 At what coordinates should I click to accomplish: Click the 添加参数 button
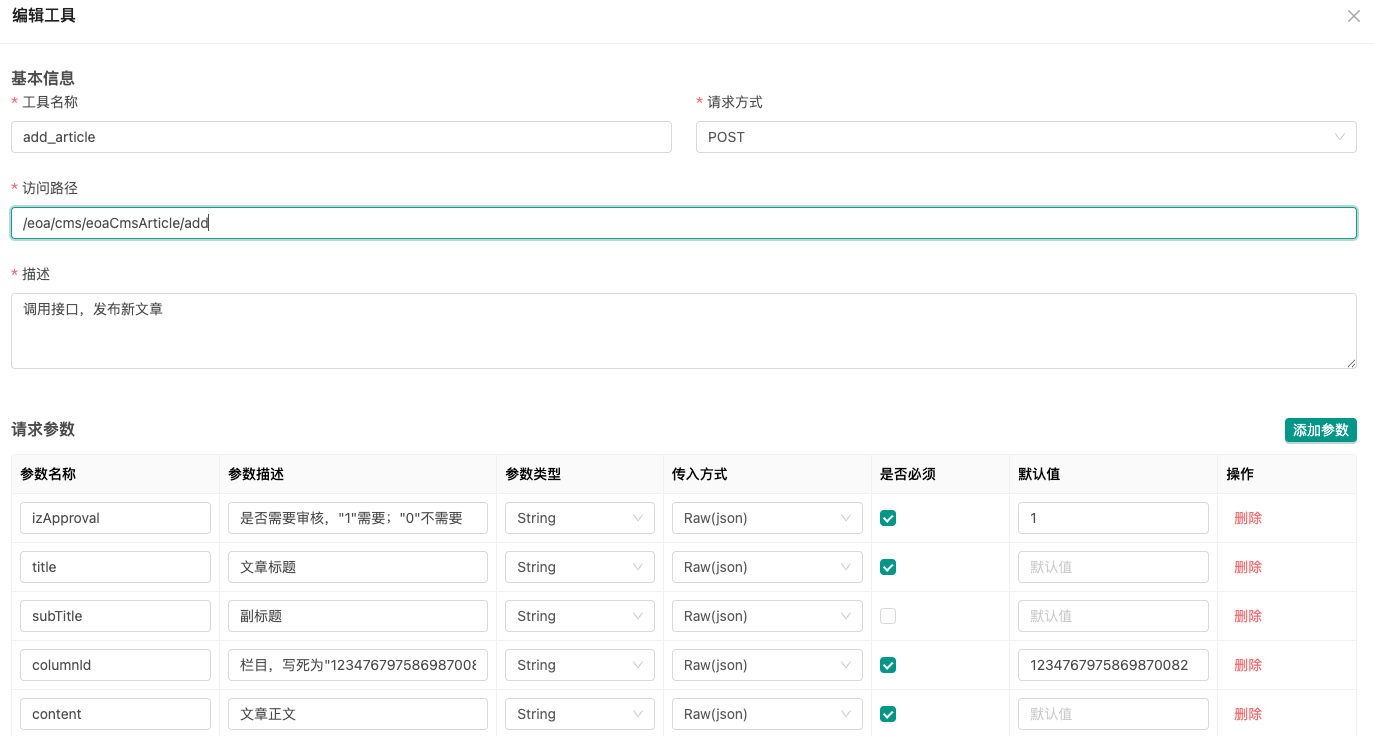point(1320,430)
